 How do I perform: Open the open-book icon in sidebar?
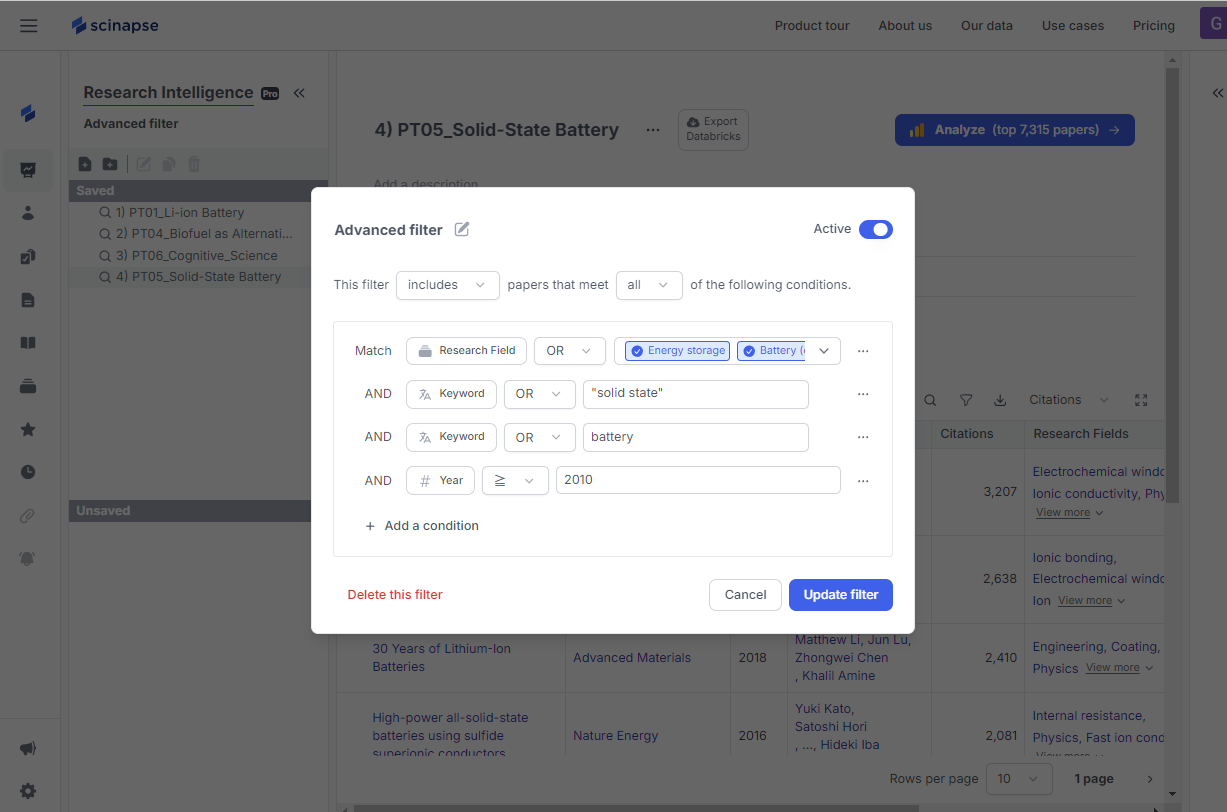[28, 343]
